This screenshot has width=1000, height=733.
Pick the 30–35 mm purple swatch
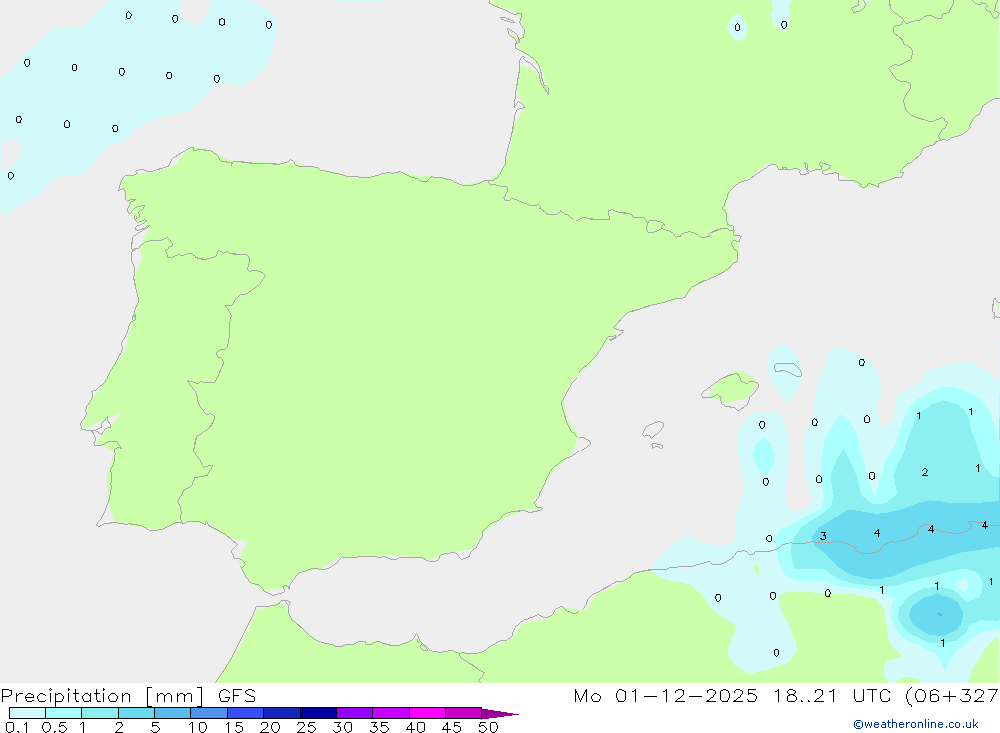355,713
